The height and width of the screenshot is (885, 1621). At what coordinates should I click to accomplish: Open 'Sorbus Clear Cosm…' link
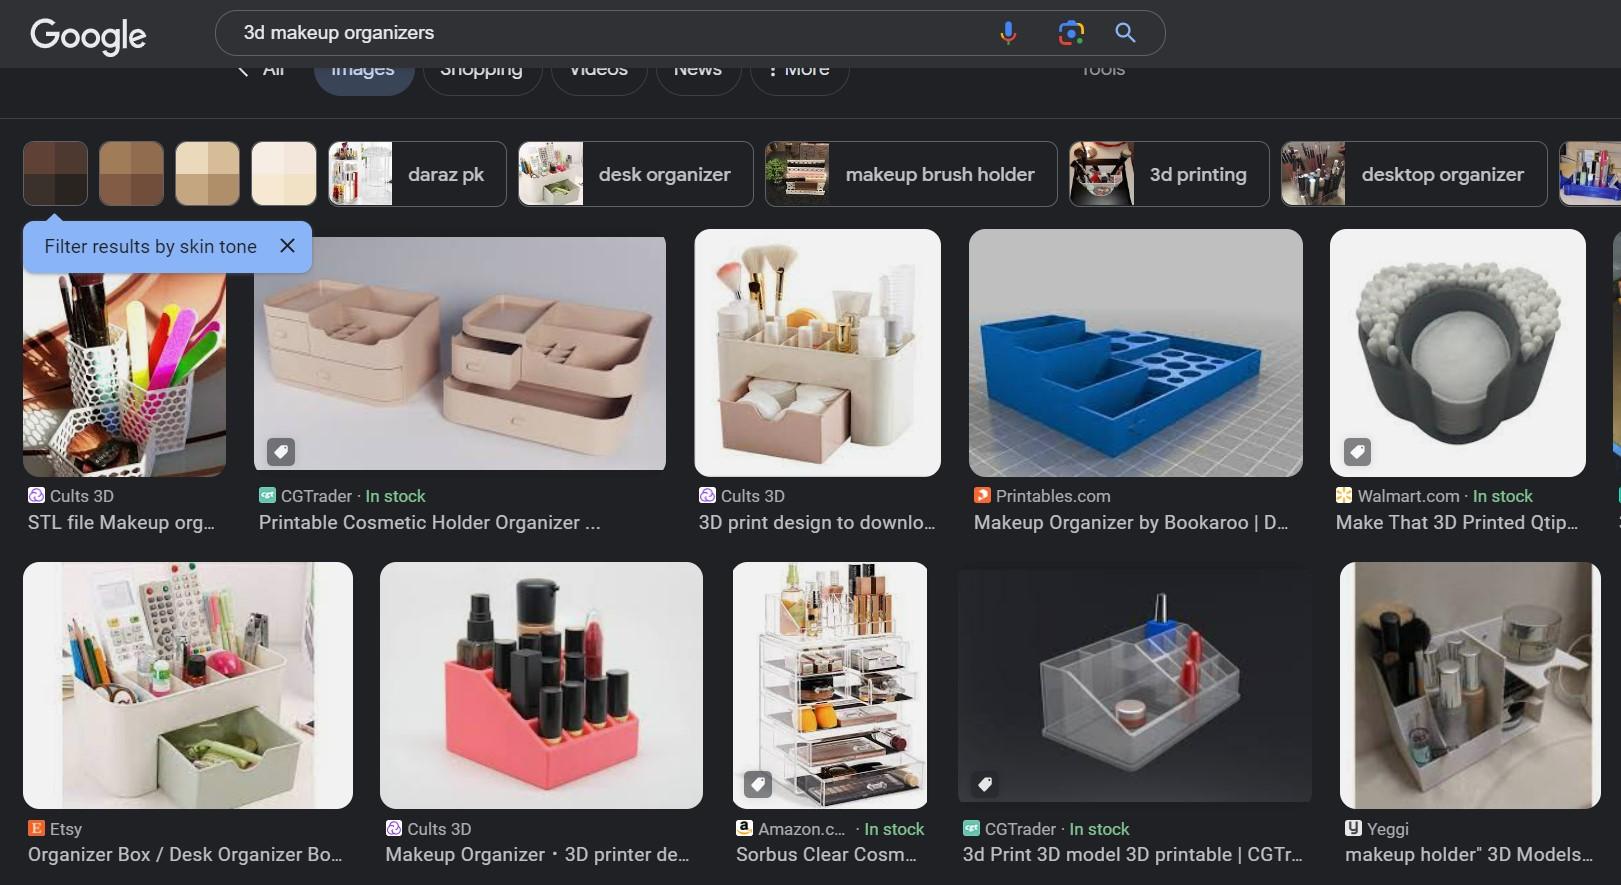point(827,855)
